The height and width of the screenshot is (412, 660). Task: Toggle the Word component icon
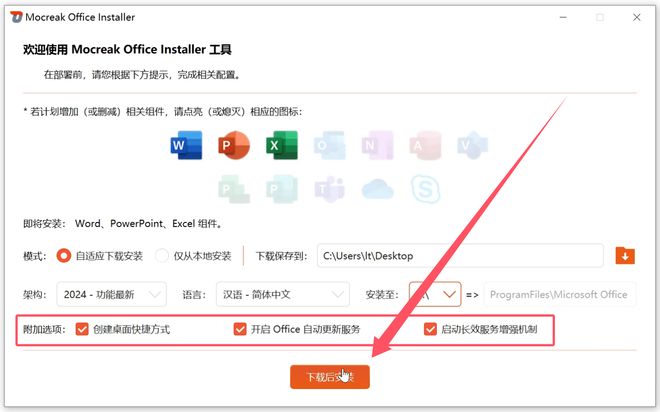coord(186,145)
